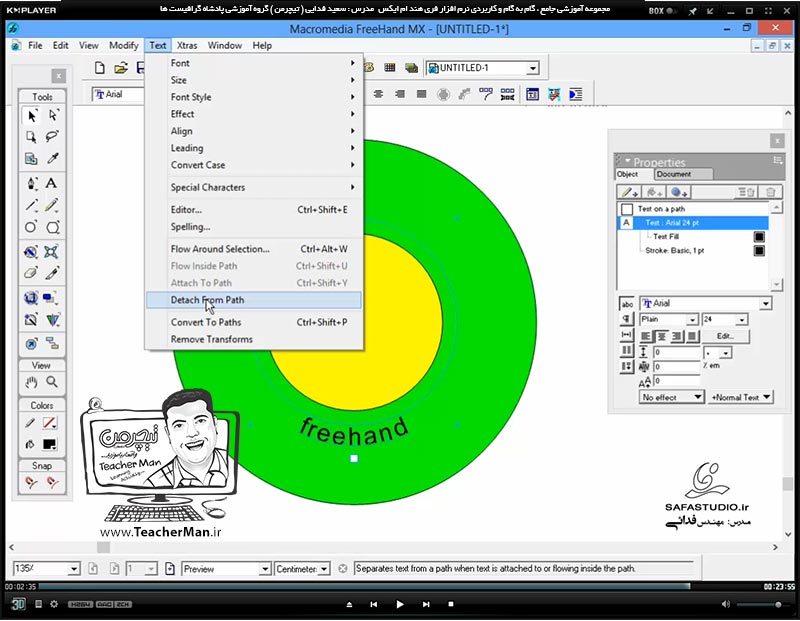Click the spelling check toolbar icon

[x=554, y=94]
